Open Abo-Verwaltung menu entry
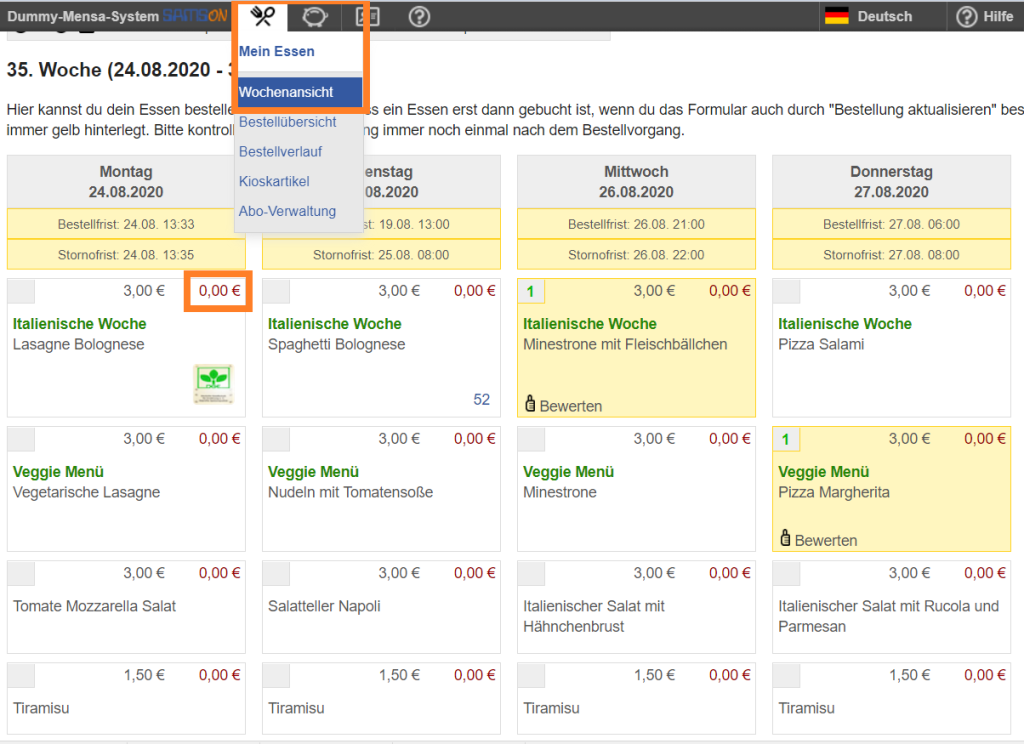Image resolution: width=1024 pixels, height=744 pixels. [x=287, y=211]
